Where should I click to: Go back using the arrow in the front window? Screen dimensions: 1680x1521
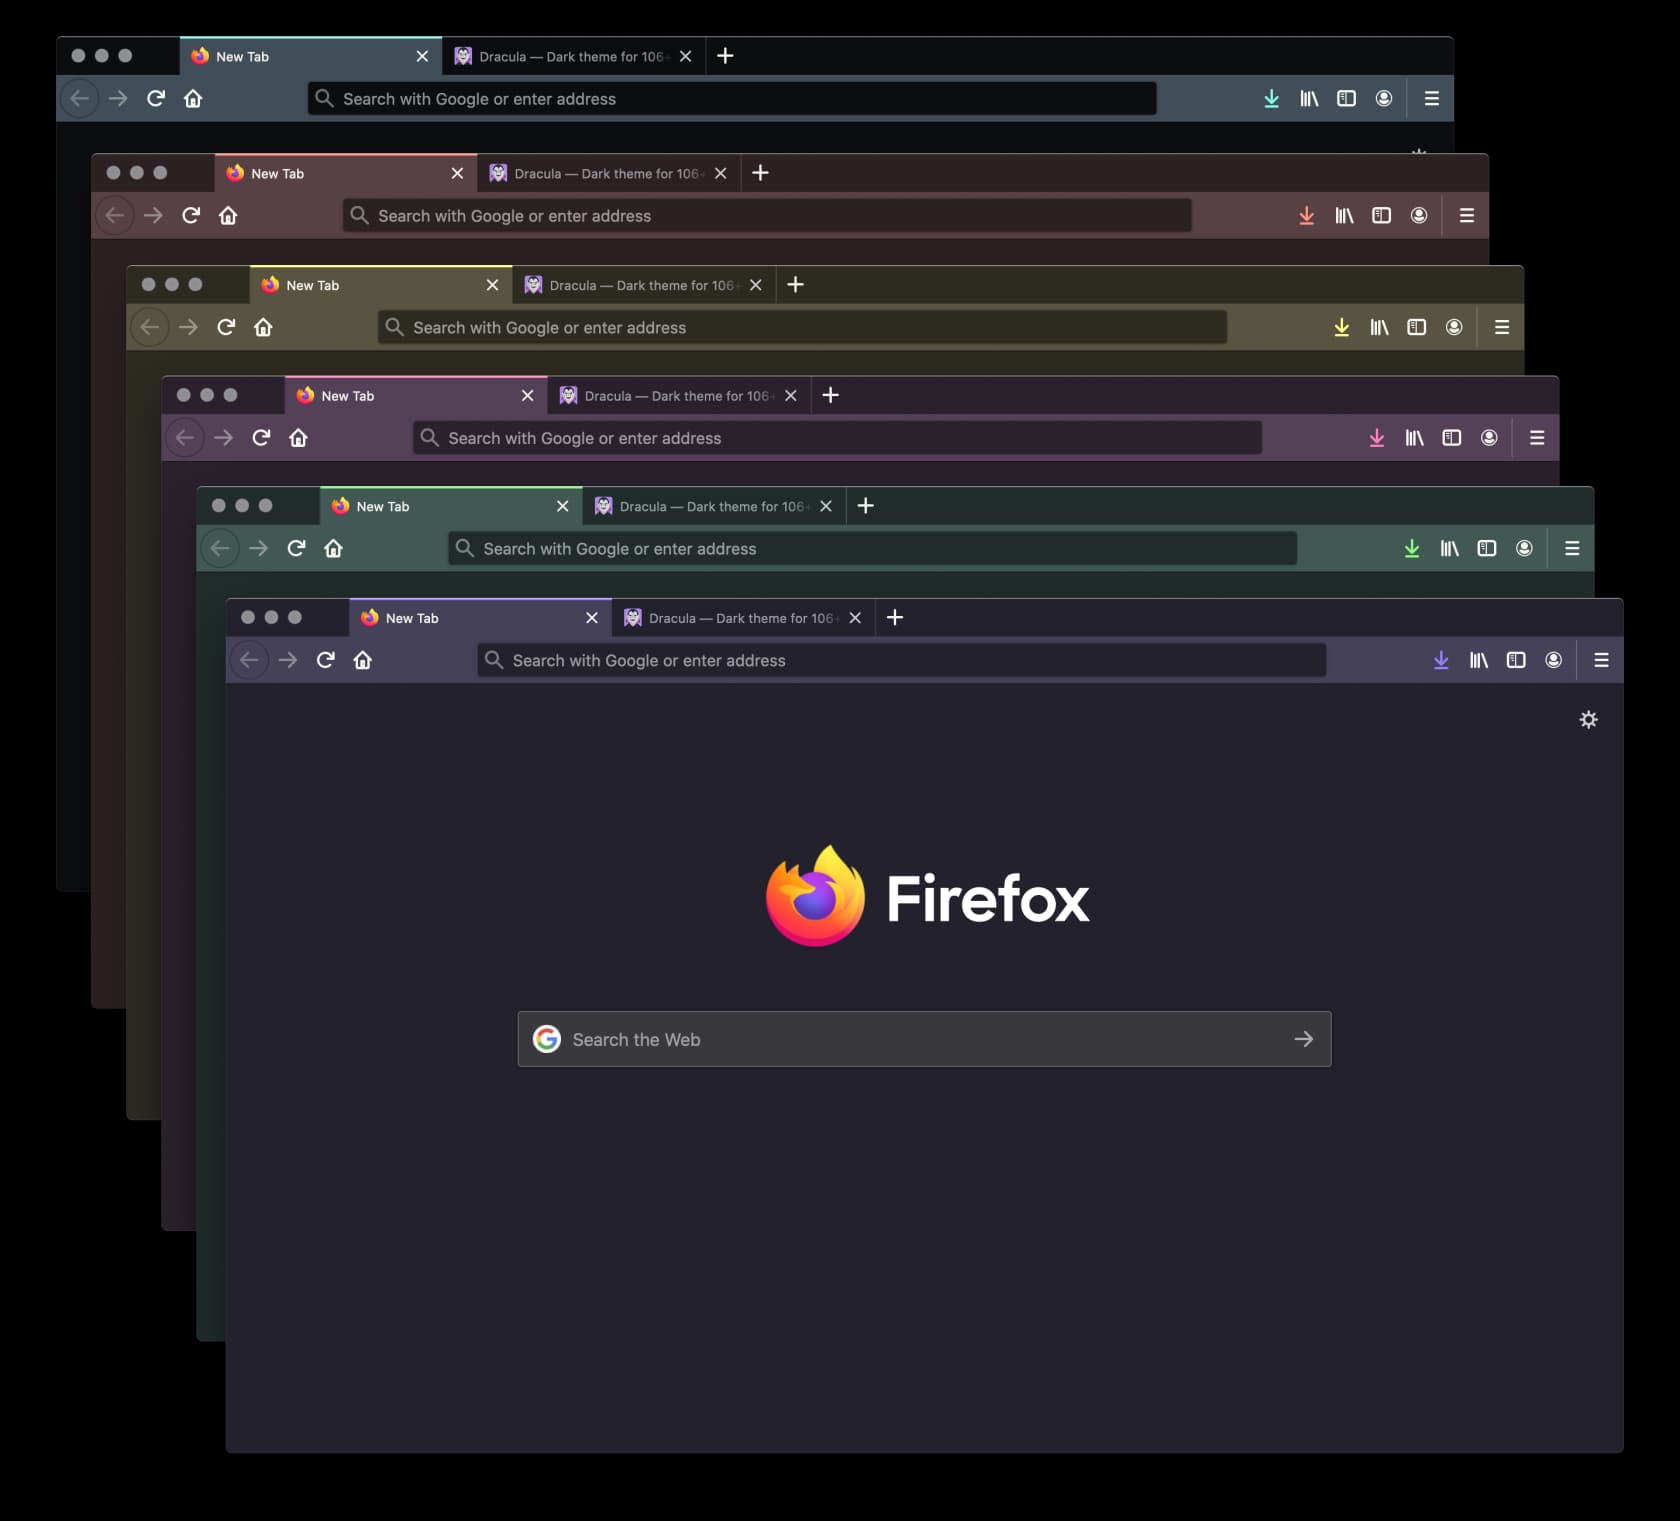pyautogui.click(x=250, y=660)
